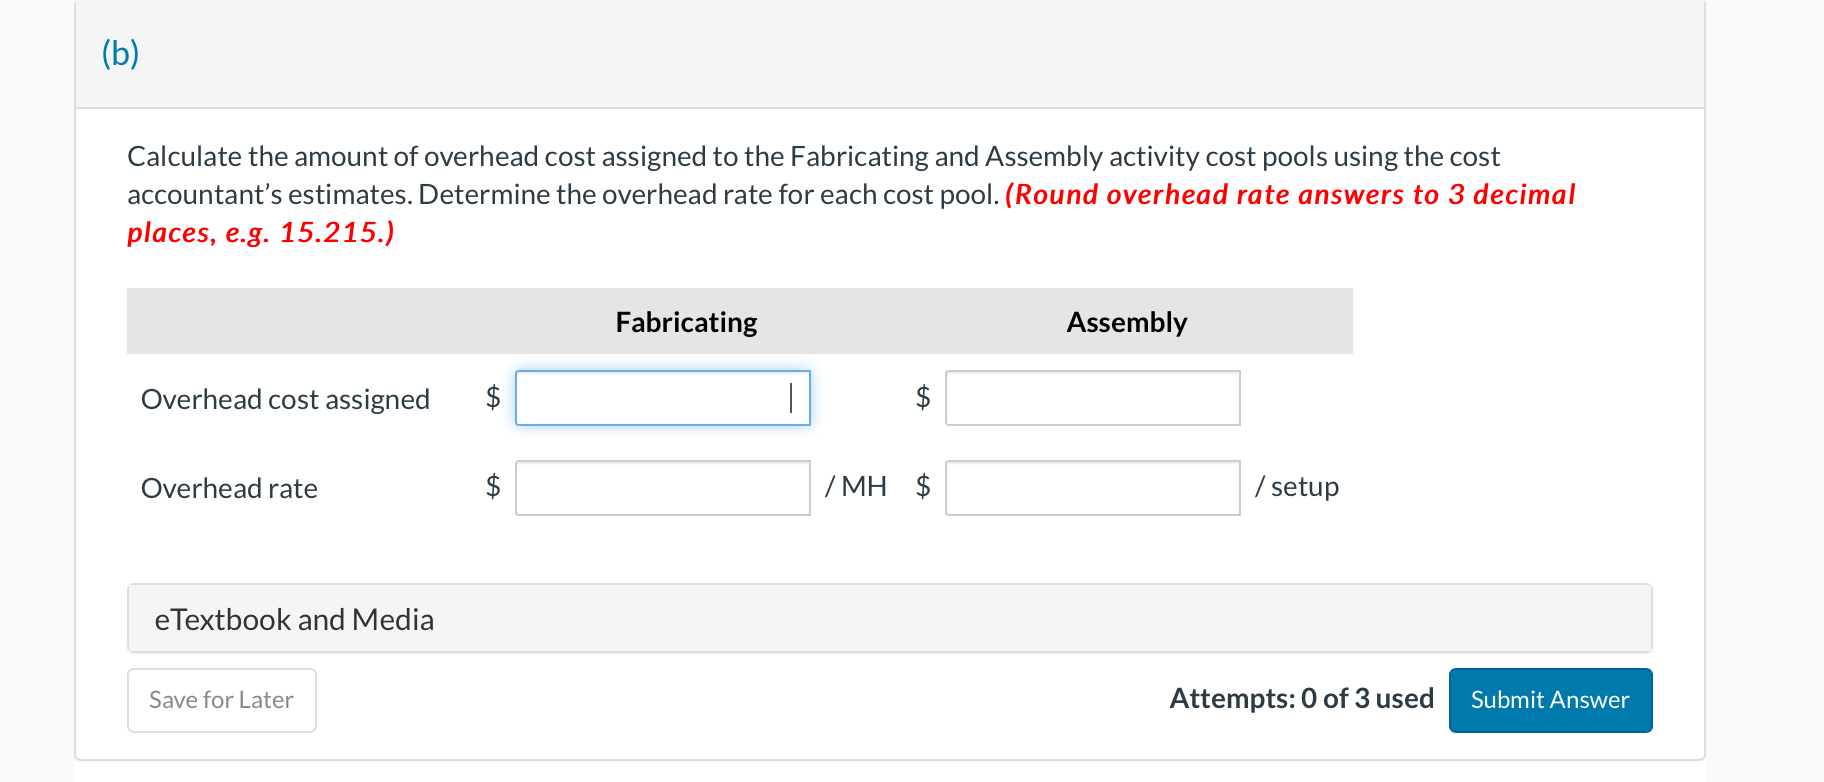Image resolution: width=1824 pixels, height=782 pixels.
Task: Click the Assembly overhead cost assigned field
Action: coord(1092,398)
